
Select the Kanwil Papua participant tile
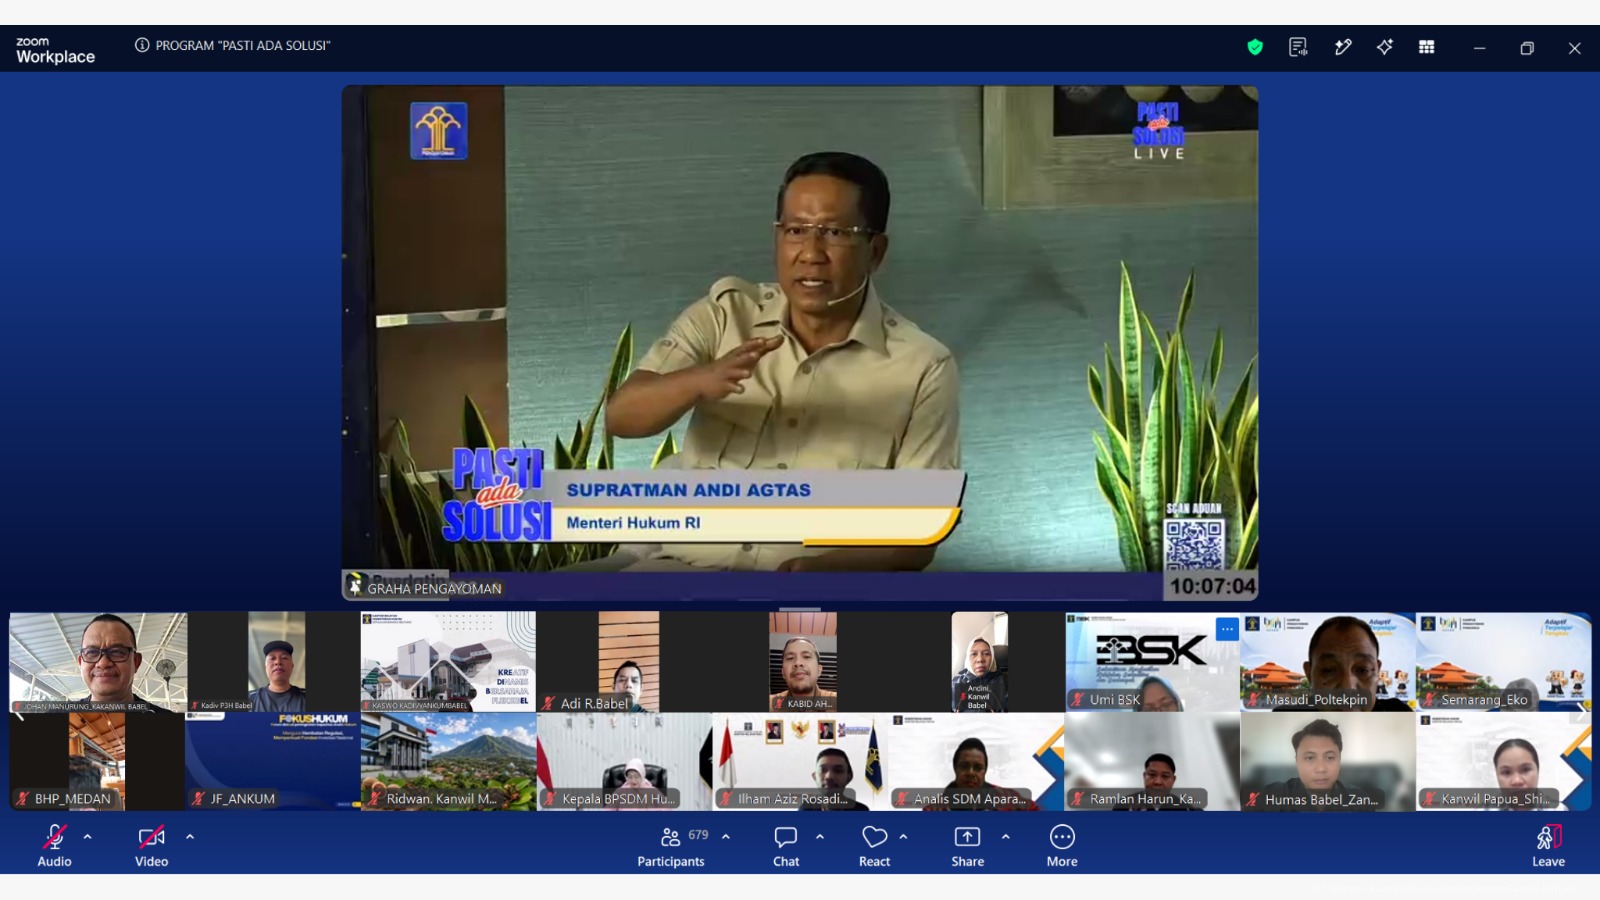pos(1503,761)
